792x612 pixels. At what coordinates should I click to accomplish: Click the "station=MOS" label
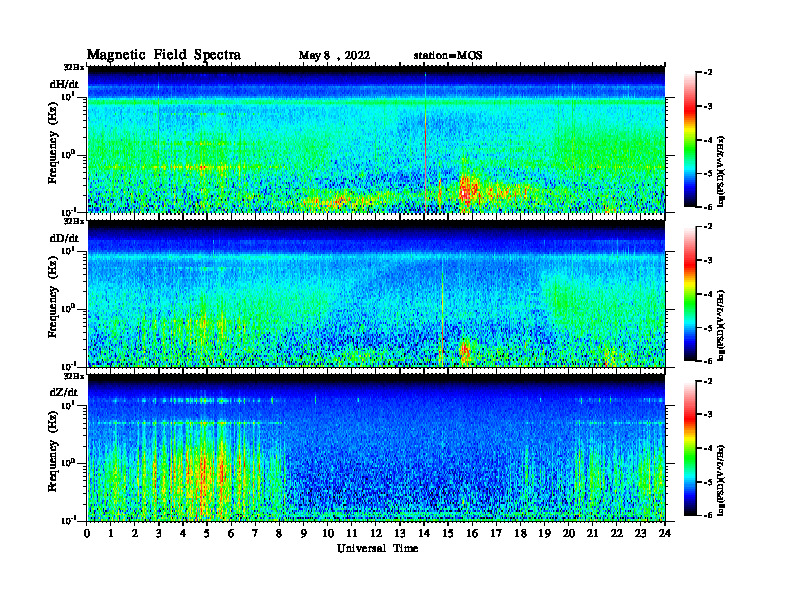[x=448, y=56]
